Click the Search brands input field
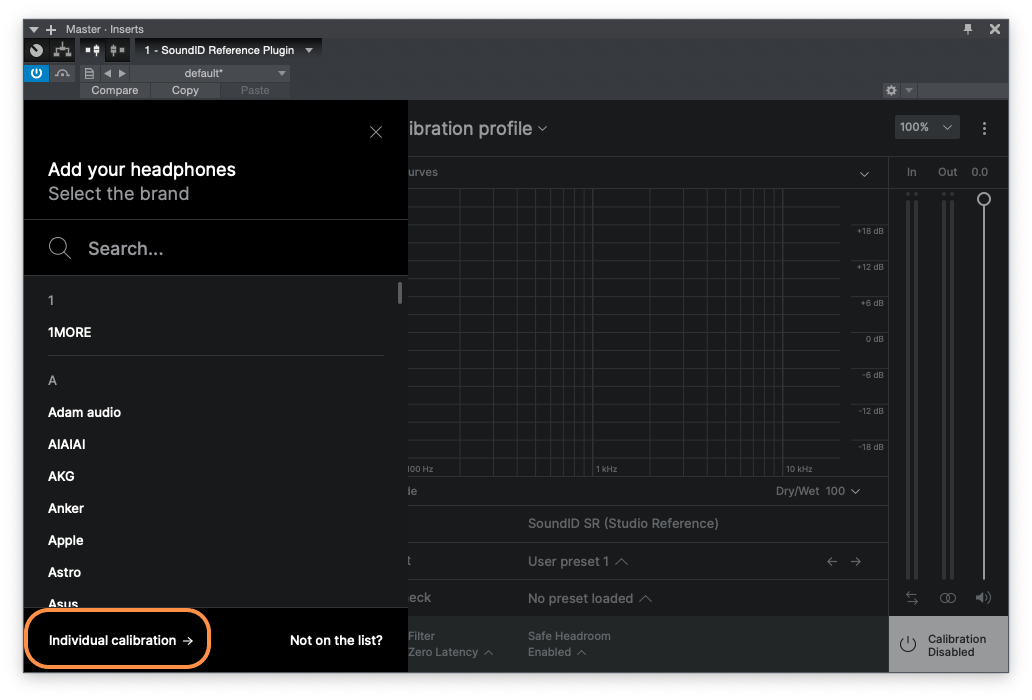 tap(216, 249)
